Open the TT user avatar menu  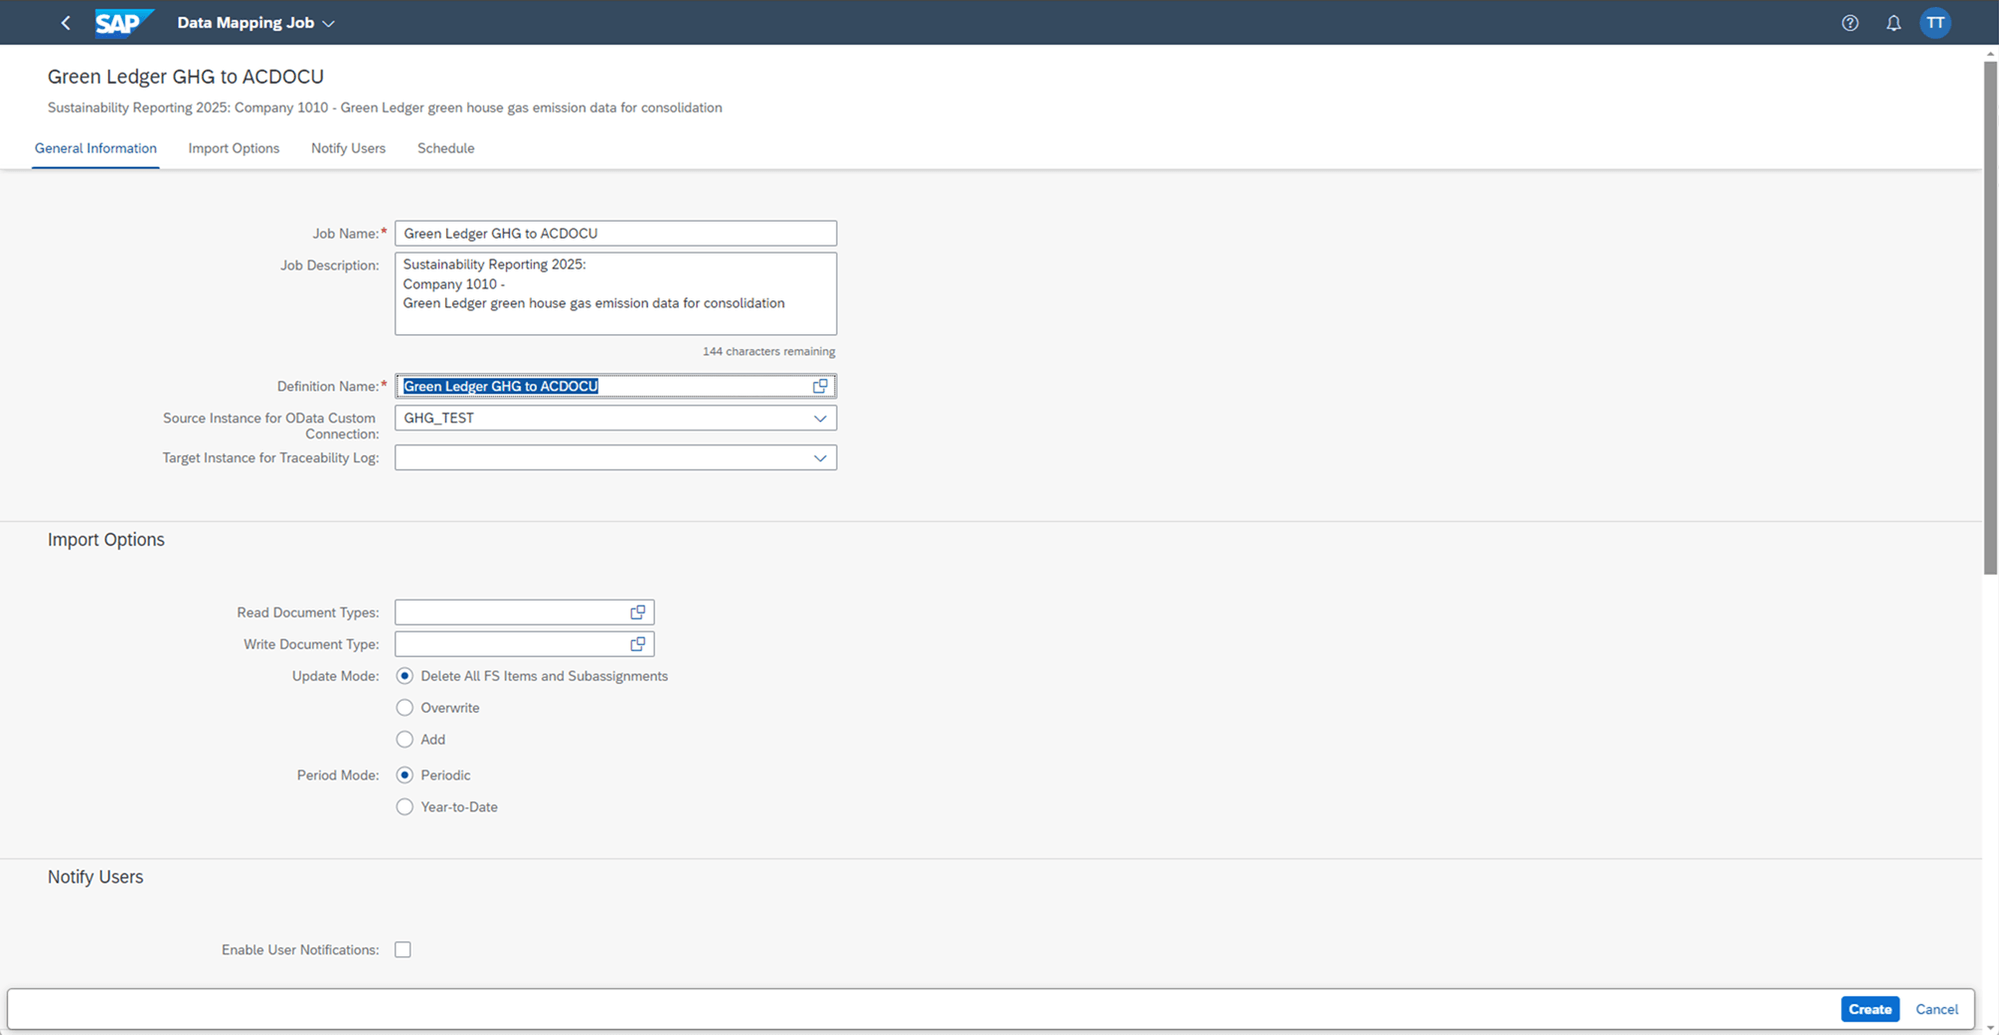point(1936,22)
